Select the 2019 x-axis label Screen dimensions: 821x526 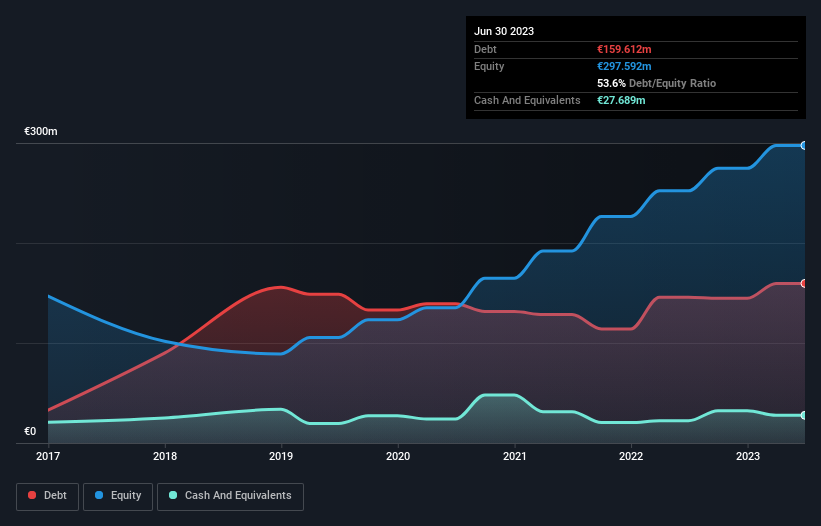(281, 456)
